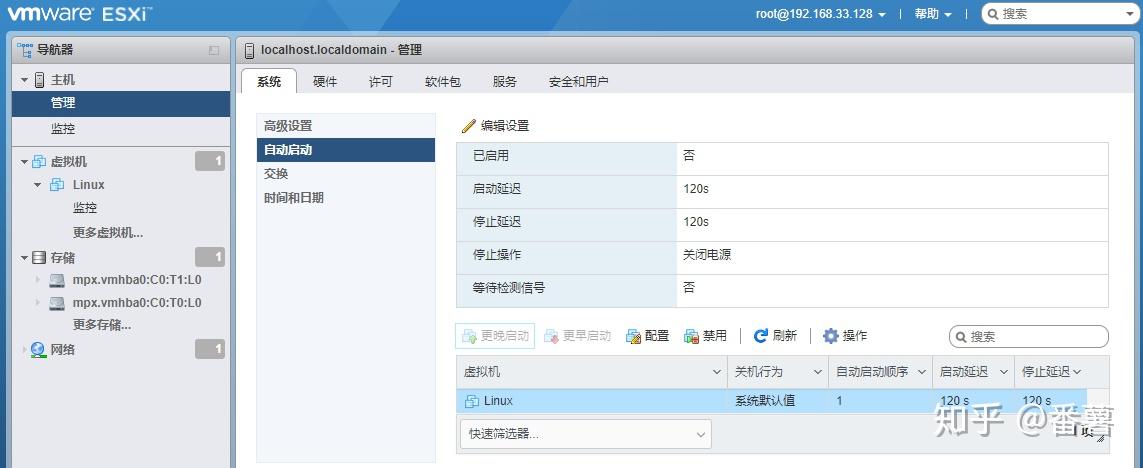Expand the 网络 tree node
This screenshot has height=468, width=1143.
(25, 350)
